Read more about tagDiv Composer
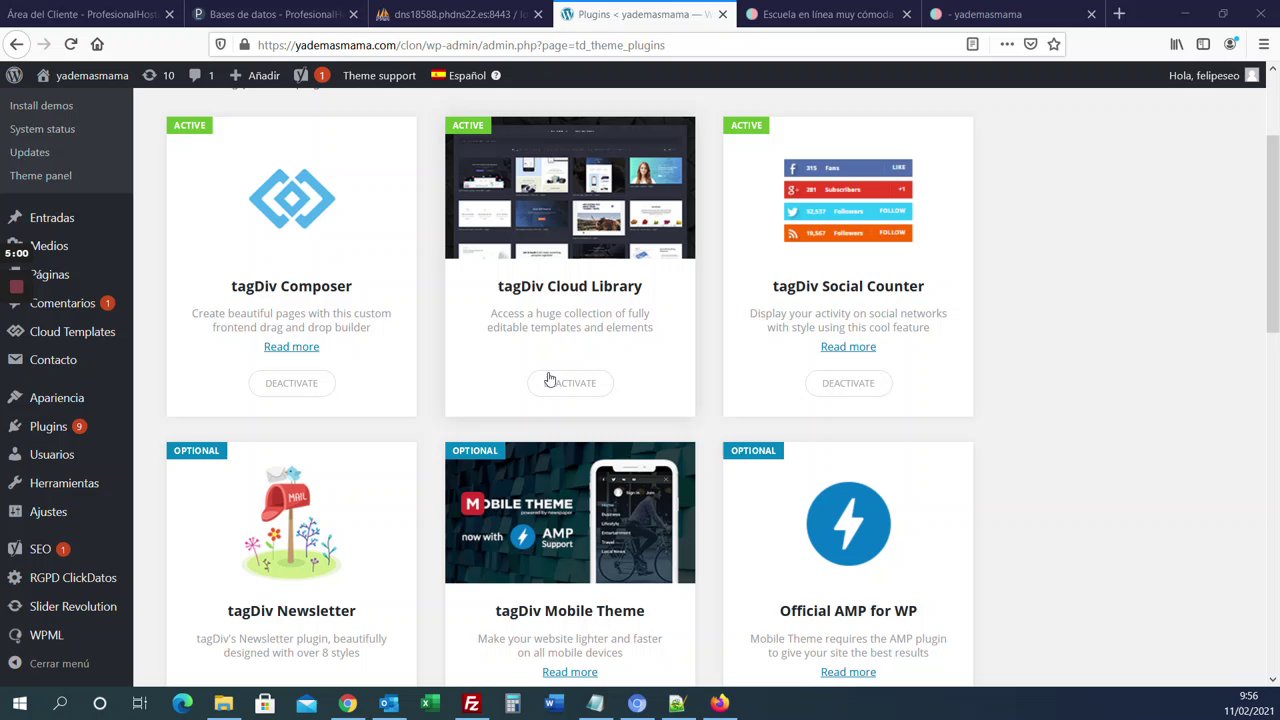Viewport: 1280px width, 720px height. pyautogui.click(x=291, y=346)
